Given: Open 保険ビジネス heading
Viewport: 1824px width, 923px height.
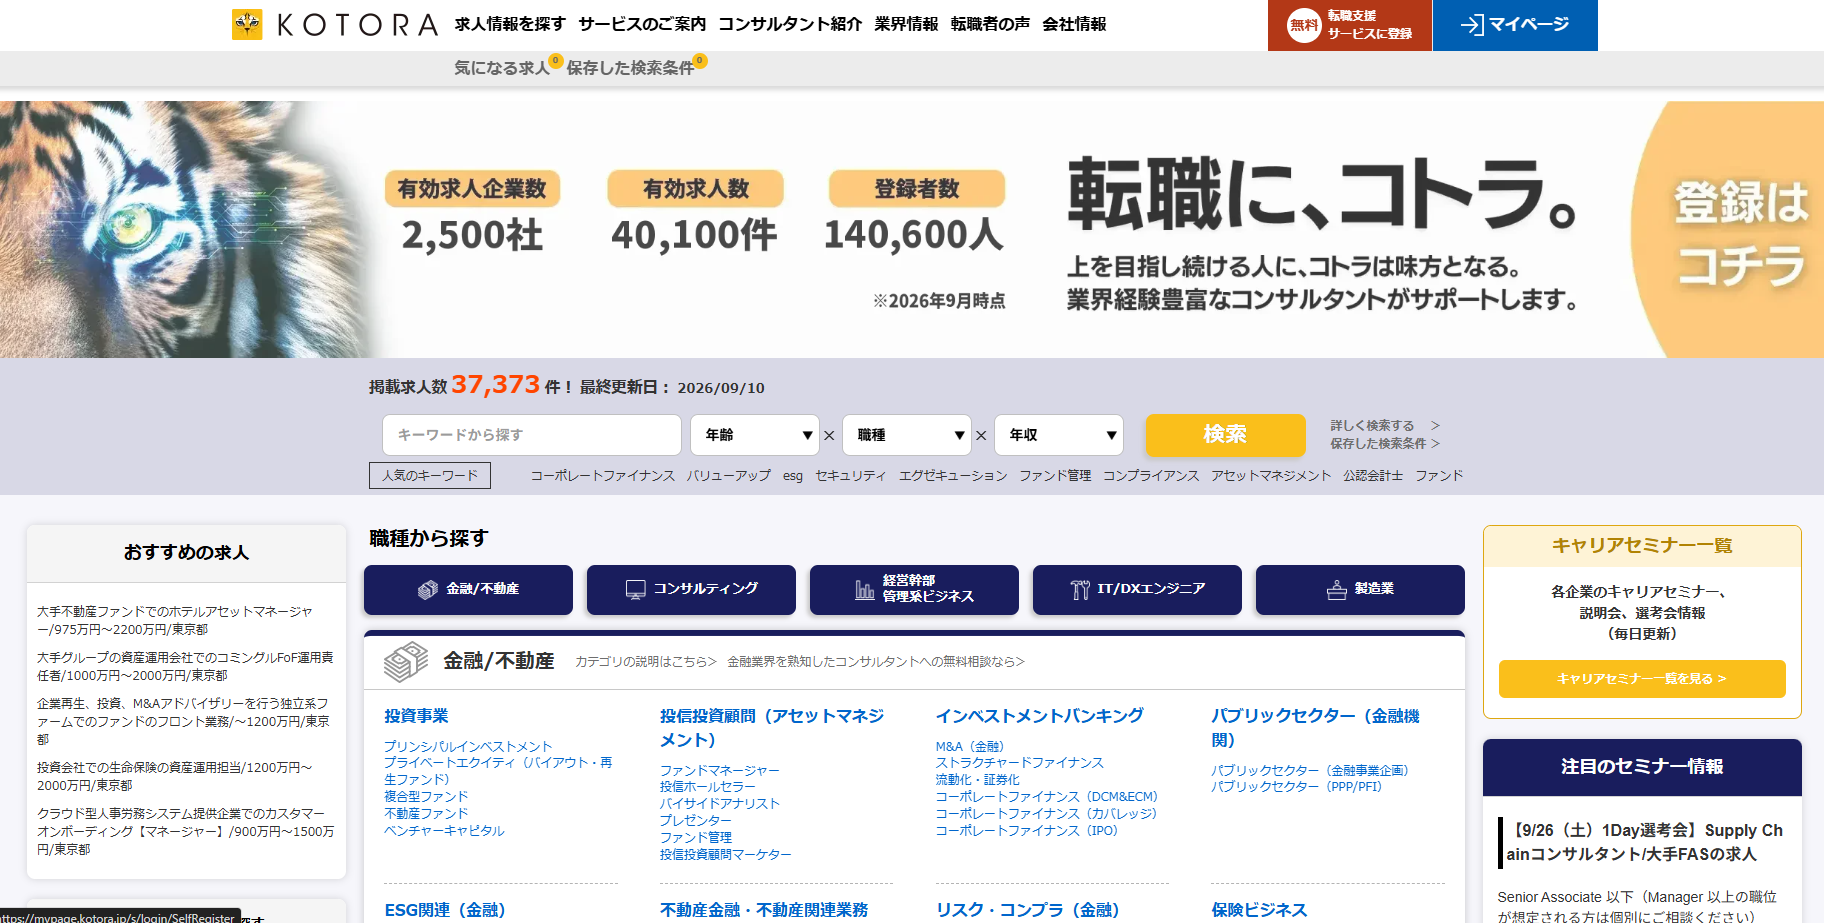Looking at the screenshot, I should point(1259,910).
